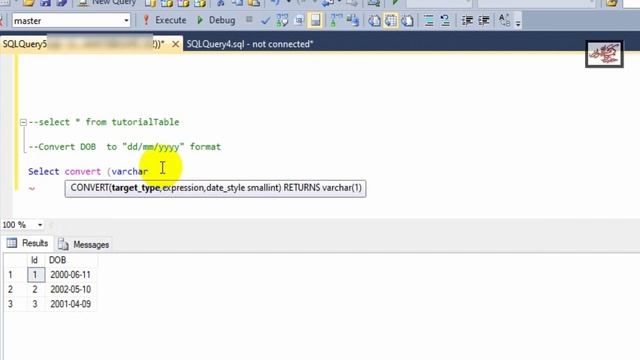
Task: Switch to the Results tab
Action: pyautogui.click(x=28, y=243)
